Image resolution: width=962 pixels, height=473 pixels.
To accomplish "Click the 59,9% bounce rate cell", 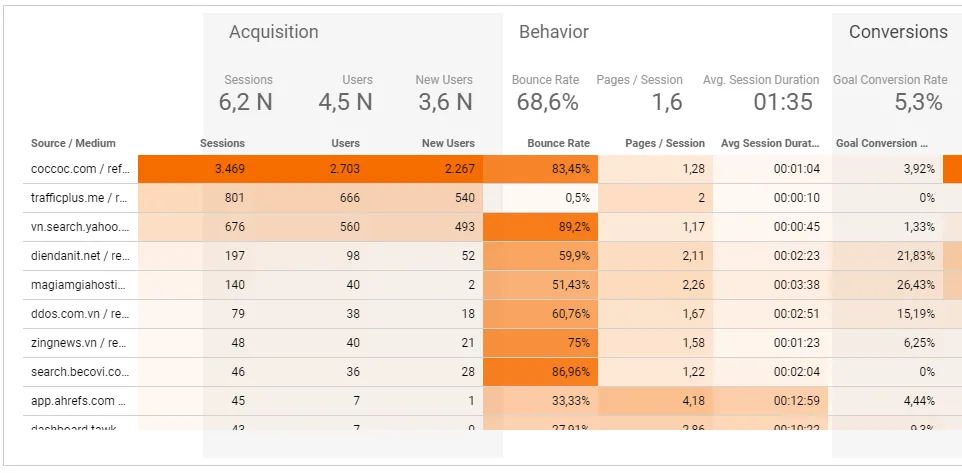I will pyautogui.click(x=541, y=256).
